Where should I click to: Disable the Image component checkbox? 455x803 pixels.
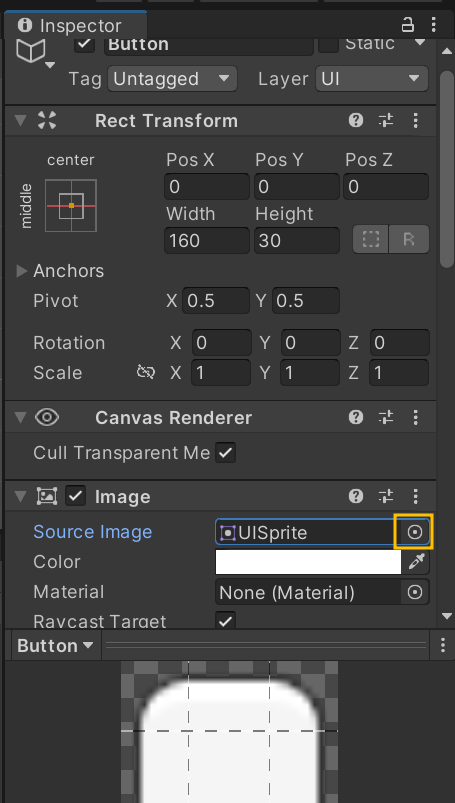point(75,496)
